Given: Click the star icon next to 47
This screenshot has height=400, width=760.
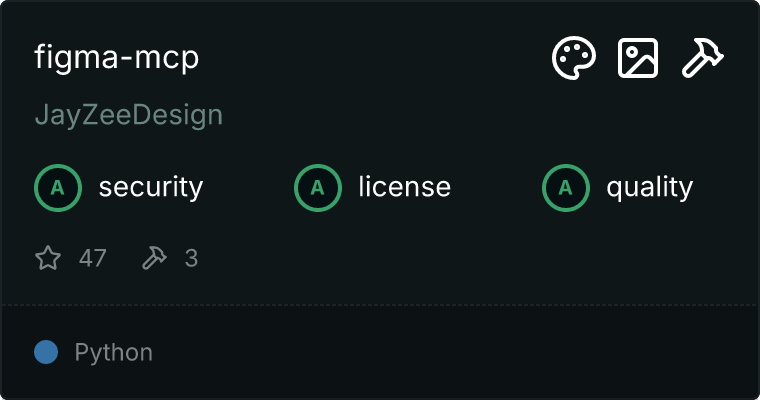Looking at the screenshot, I should tap(48, 258).
